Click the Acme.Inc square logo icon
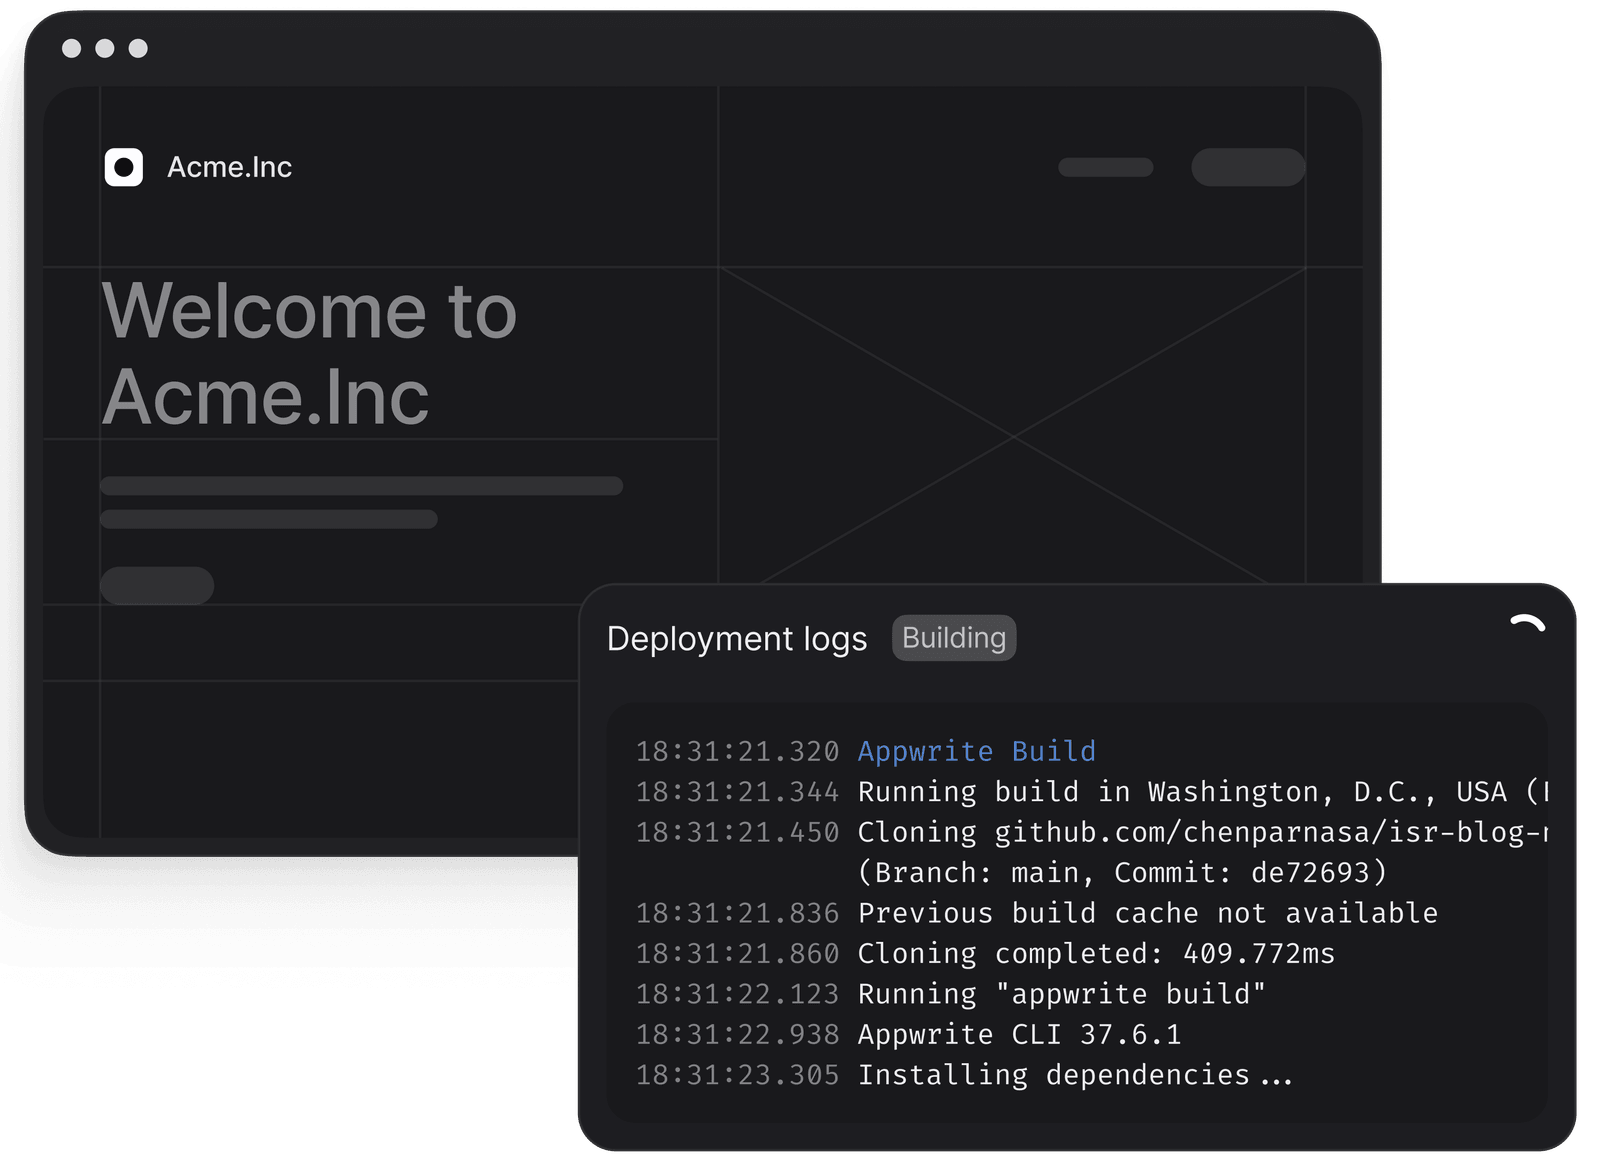1600x1173 pixels. click(124, 167)
